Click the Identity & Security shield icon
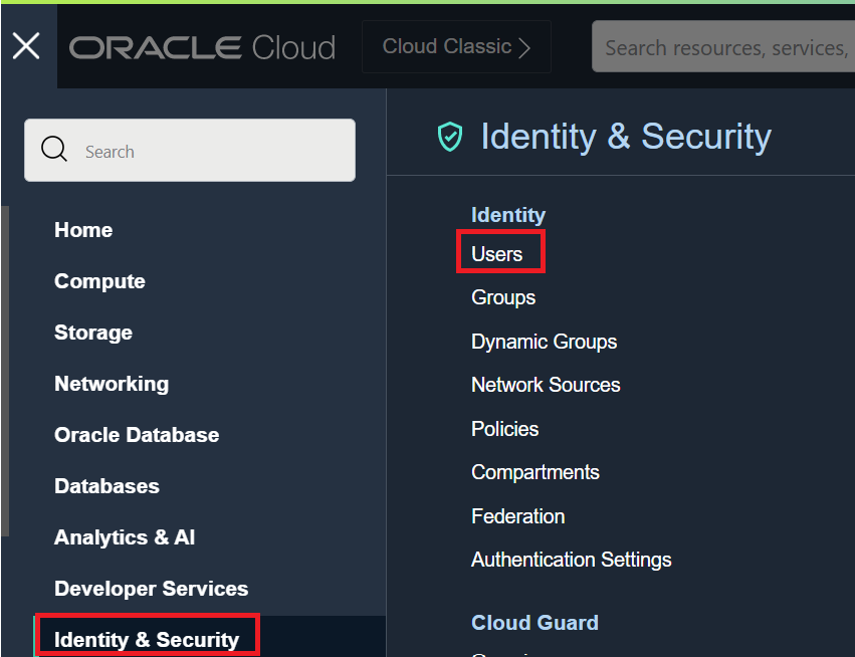The width and height of the screenshot is (855, 657). tap(451, 137)
